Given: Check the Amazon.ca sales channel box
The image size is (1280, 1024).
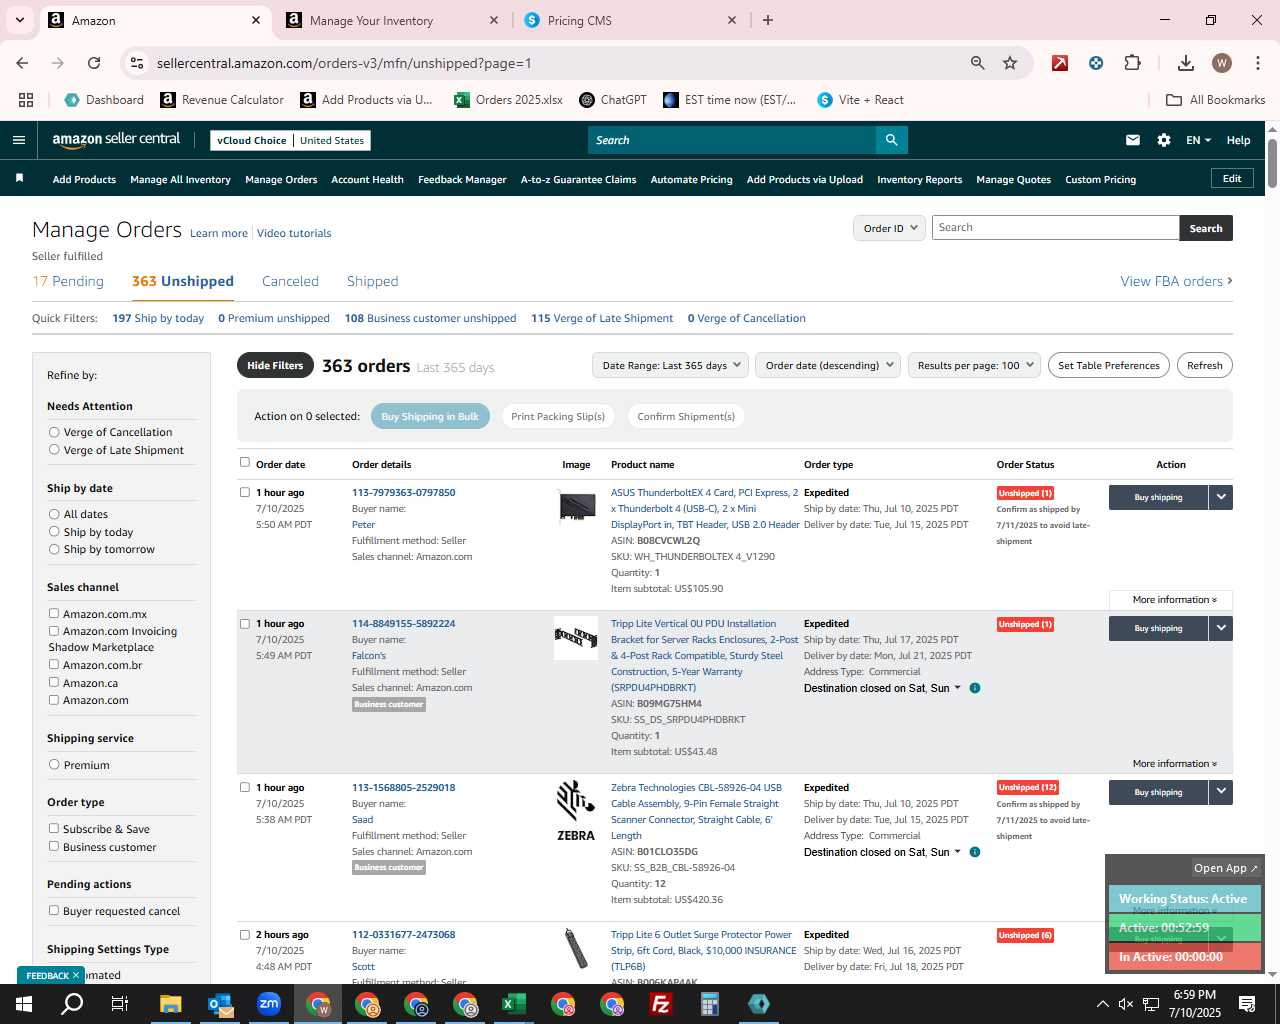Looking at the screenshot, I should [x=54, y=683].
